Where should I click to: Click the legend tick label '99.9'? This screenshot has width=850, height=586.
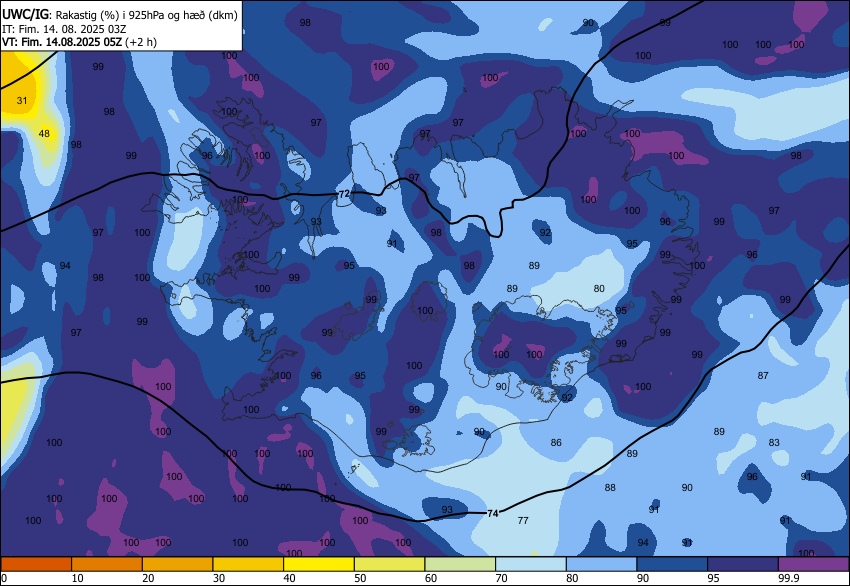[789, 578]
